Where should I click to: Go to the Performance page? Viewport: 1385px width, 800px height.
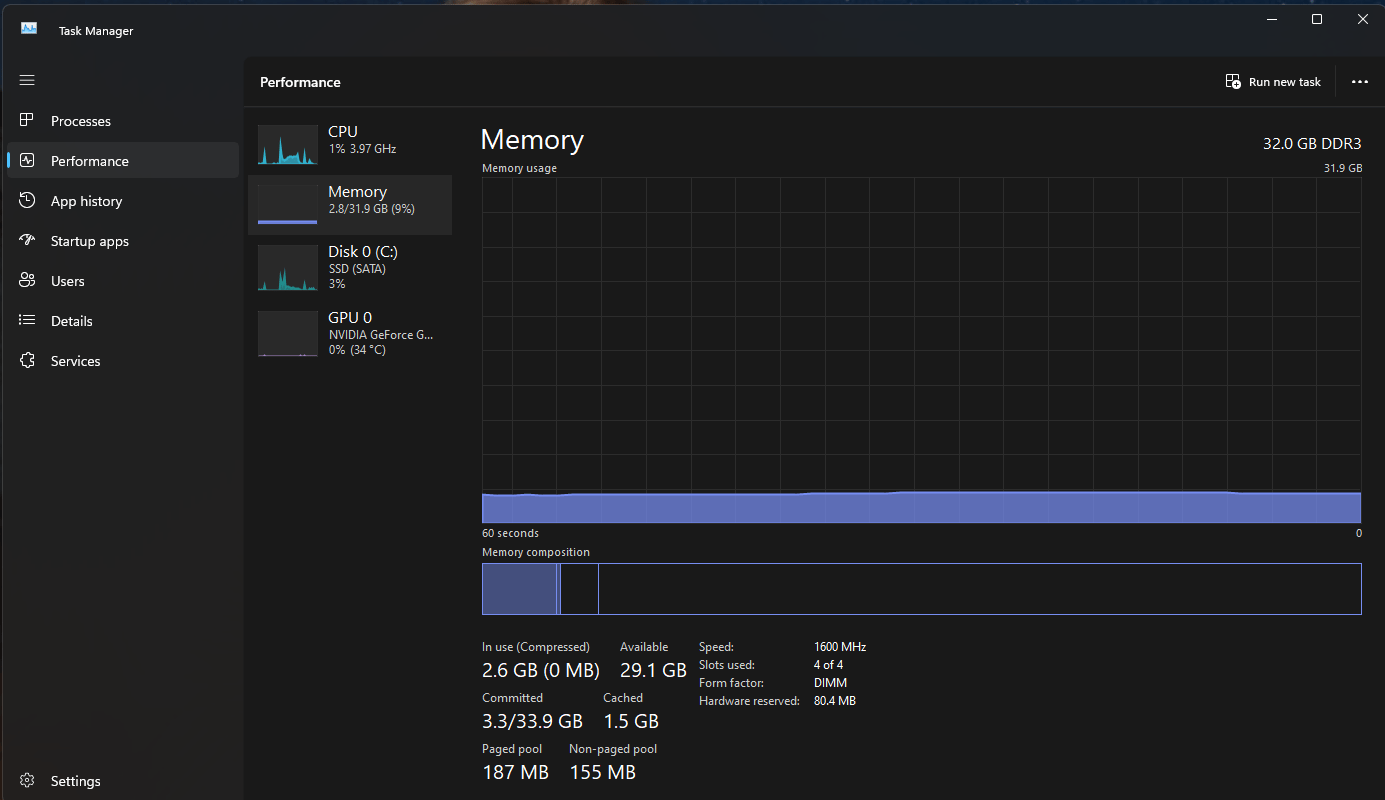click(122, 160)
